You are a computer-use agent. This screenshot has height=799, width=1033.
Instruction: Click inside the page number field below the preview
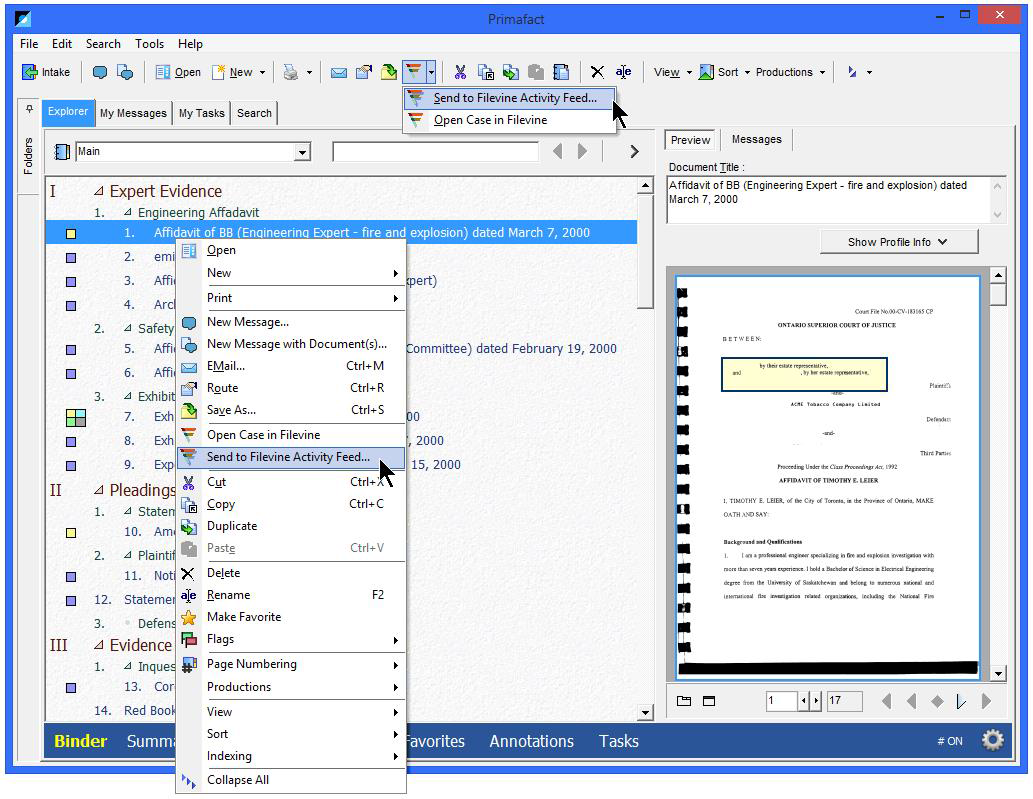click(783, 700)
